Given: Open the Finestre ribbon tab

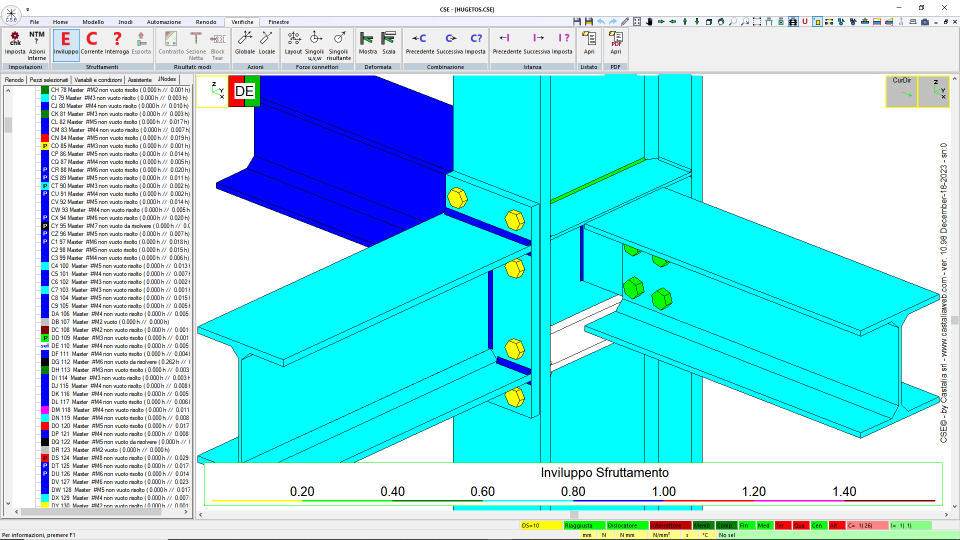Looking at the screenshot, I should pos(279,22).
